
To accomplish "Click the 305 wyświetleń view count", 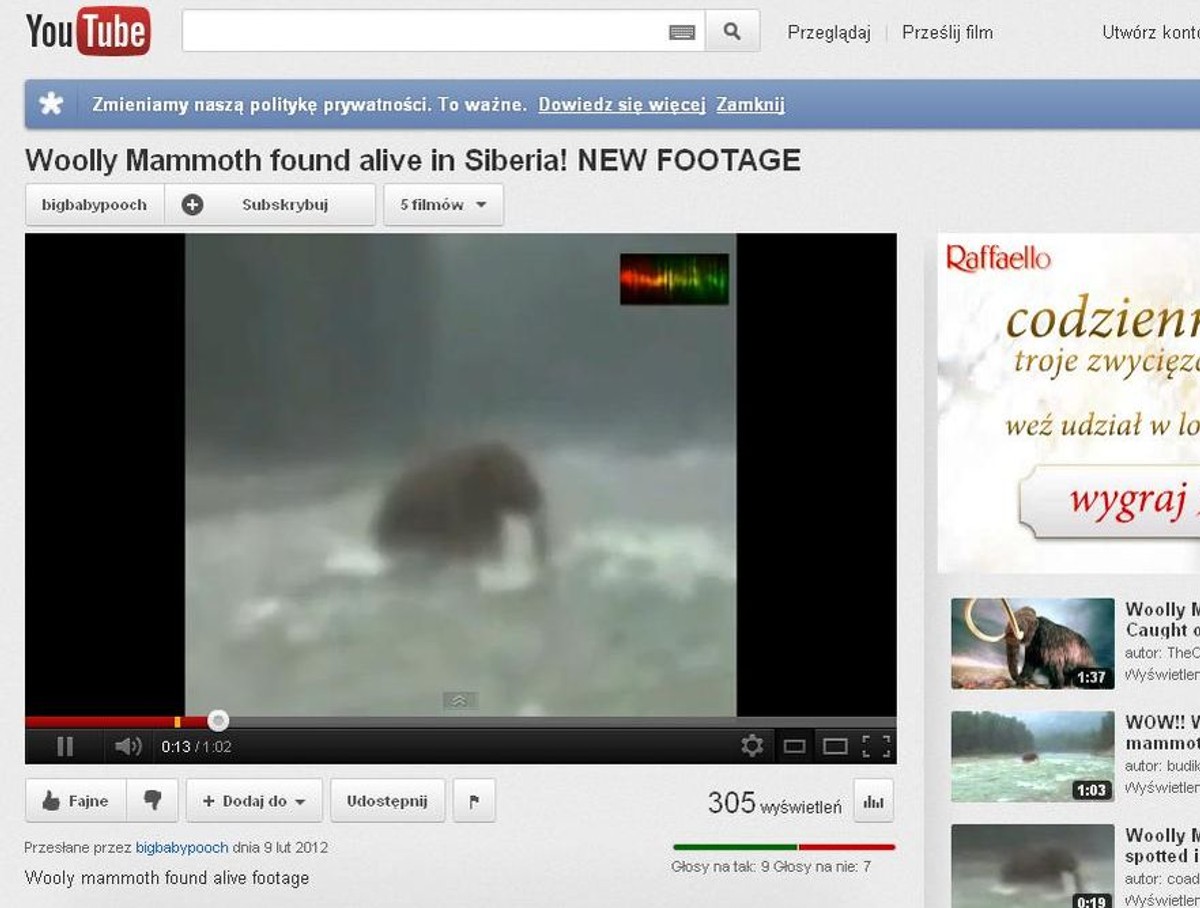I will coord(774,802).
